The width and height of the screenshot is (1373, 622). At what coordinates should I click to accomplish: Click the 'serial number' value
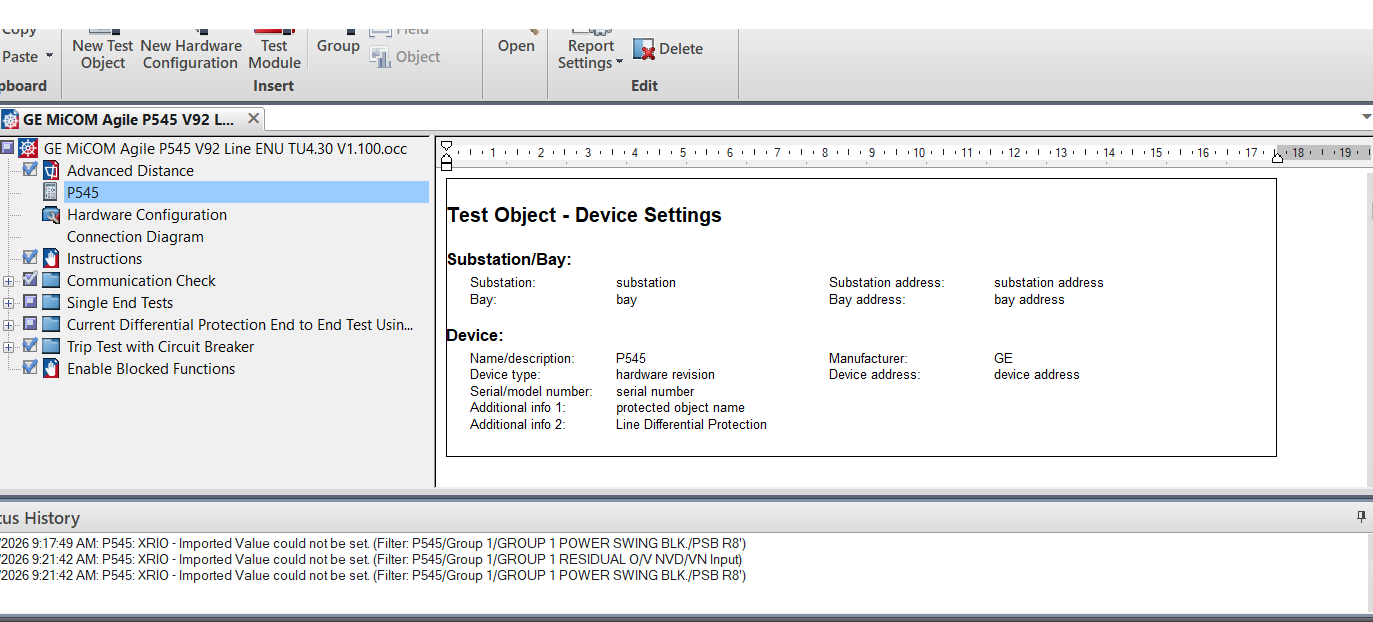655,391
